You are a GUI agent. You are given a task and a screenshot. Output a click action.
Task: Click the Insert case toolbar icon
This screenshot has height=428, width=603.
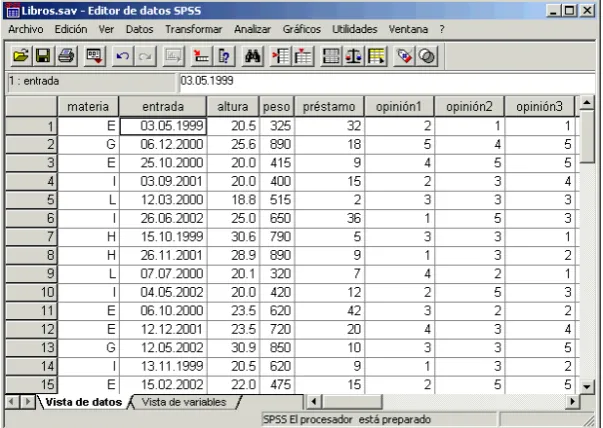[281, 56]
